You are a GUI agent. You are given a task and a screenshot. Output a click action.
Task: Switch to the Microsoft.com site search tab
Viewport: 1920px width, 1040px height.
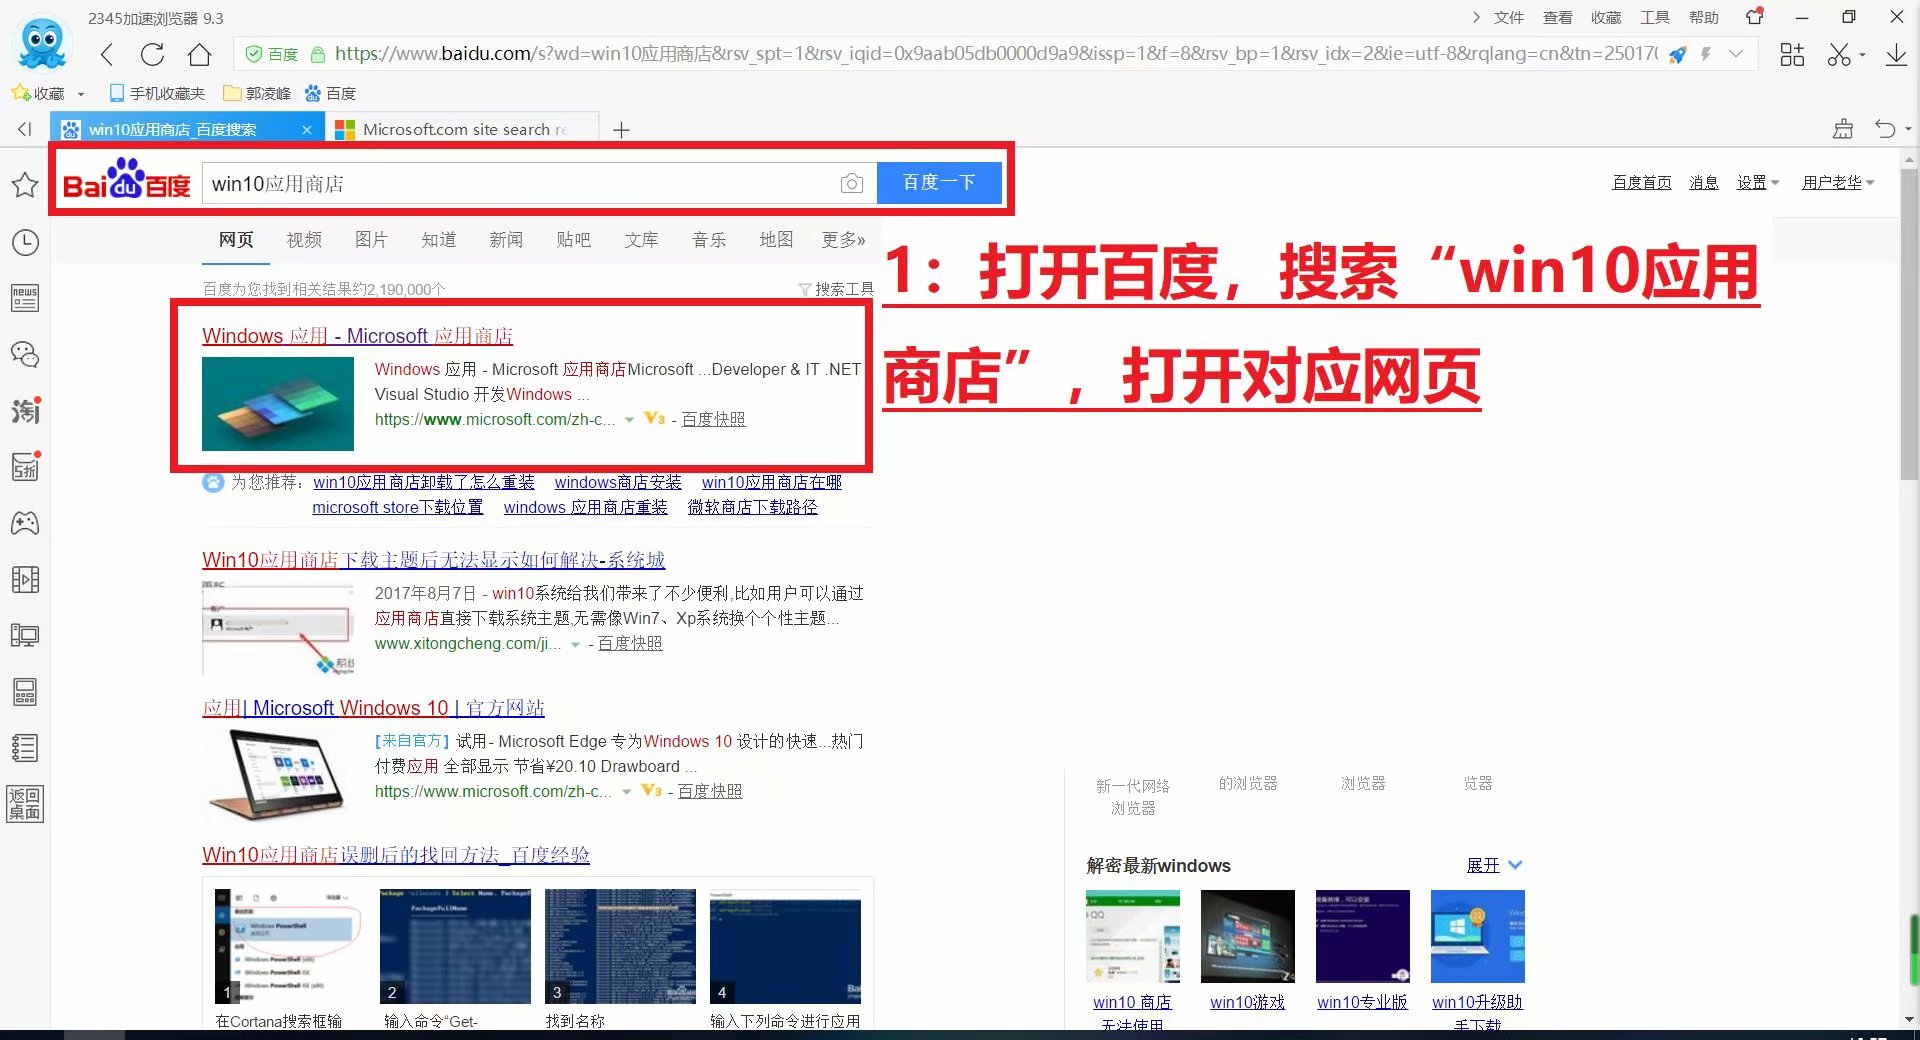462,129
